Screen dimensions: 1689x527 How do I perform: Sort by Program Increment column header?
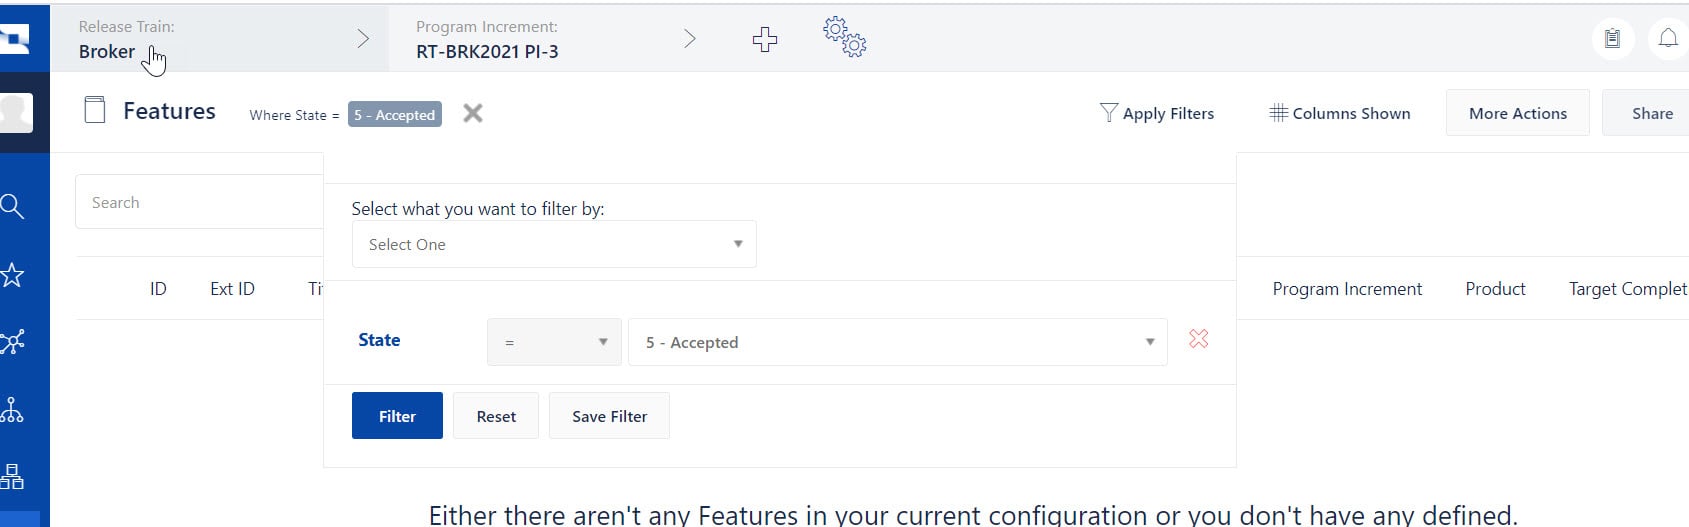click(x=1347, y=289)
